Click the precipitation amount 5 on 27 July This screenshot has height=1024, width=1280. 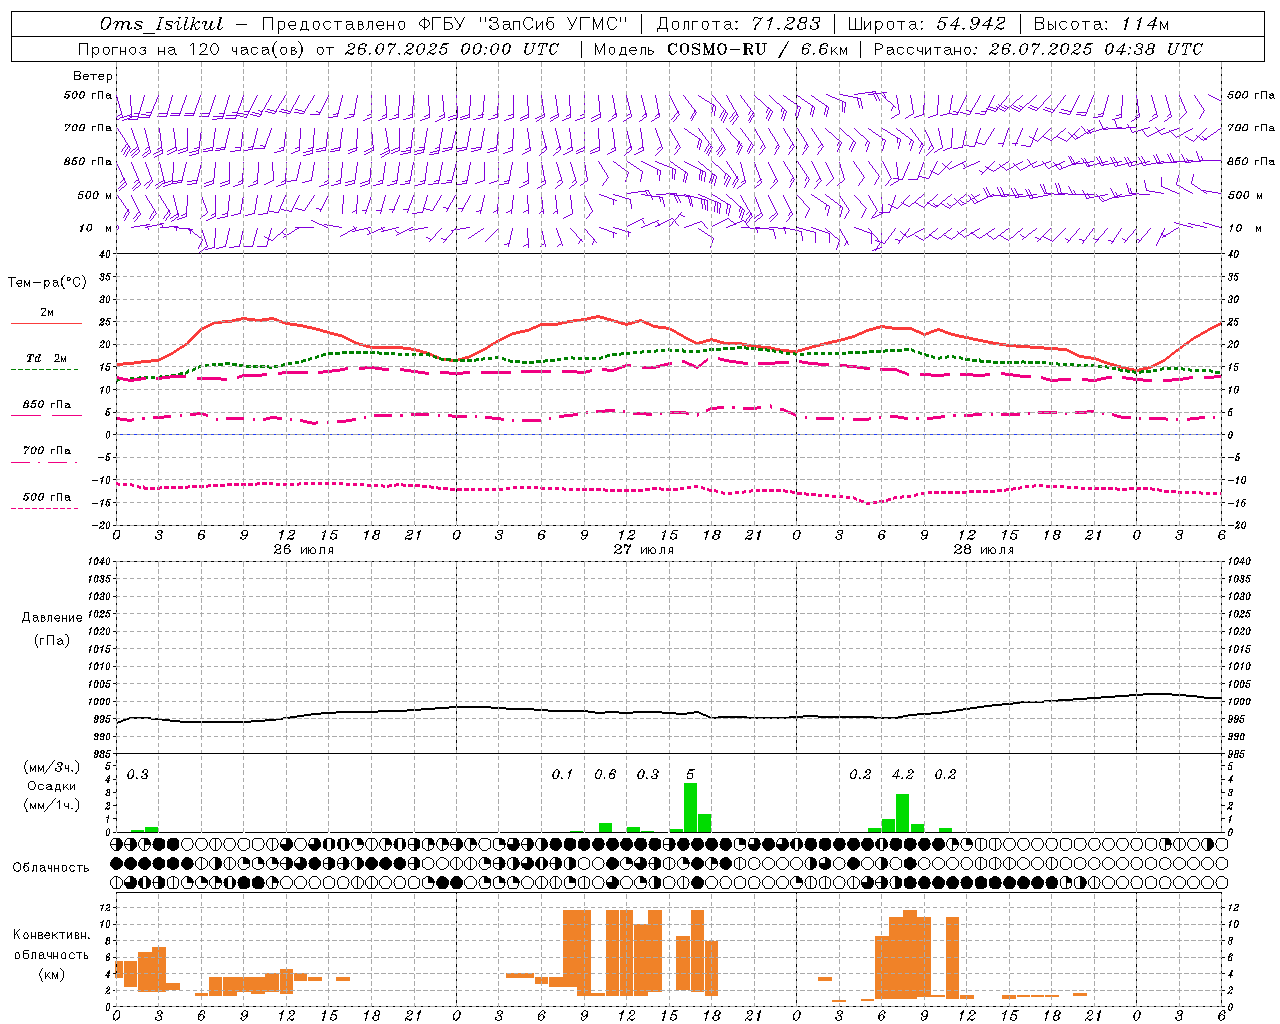(690, 774)
